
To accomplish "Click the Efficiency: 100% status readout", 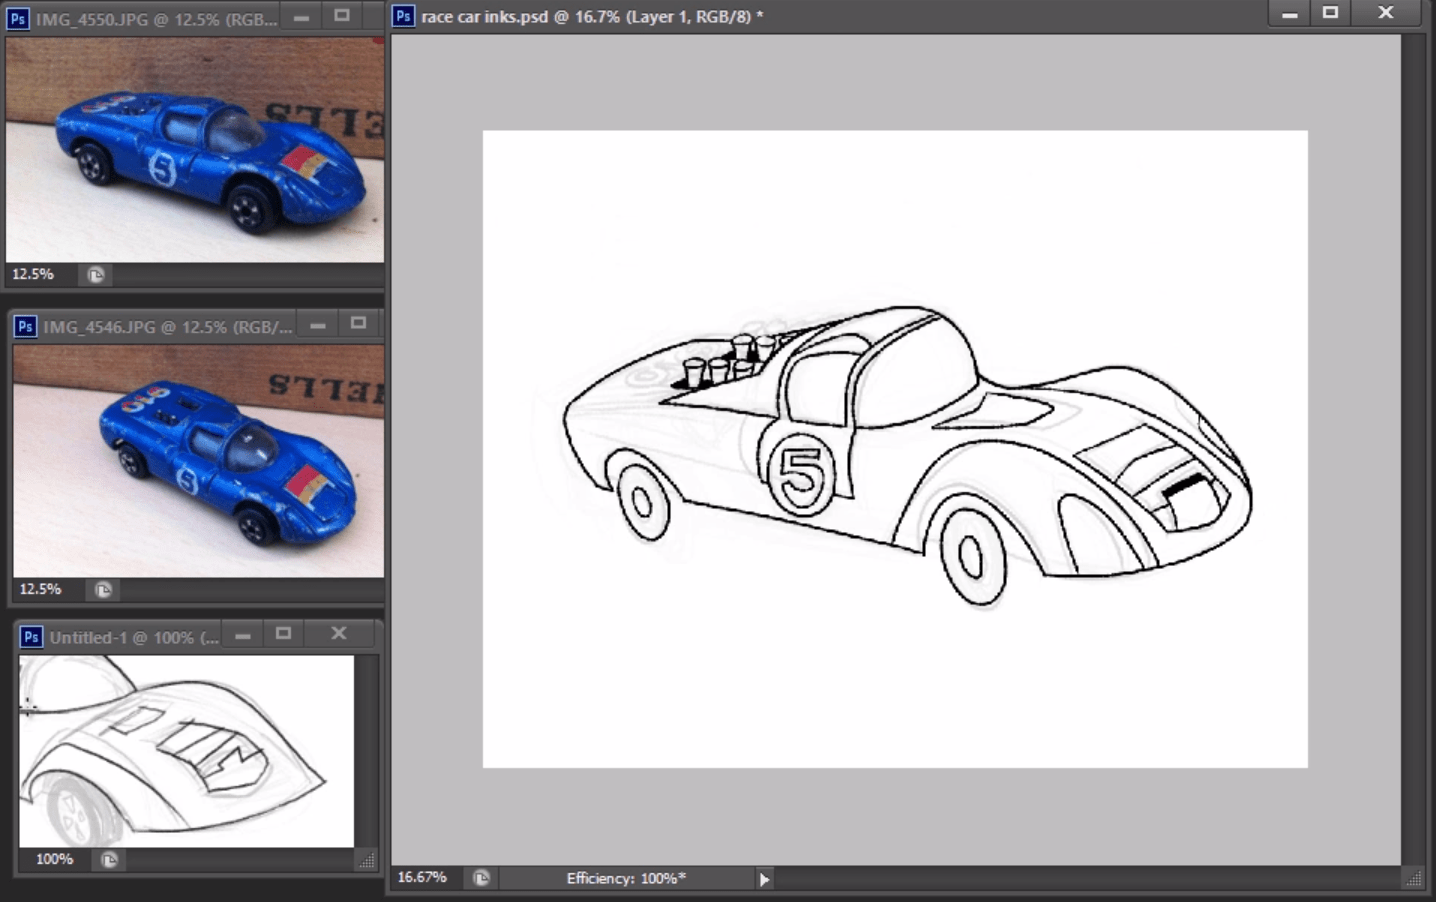I will (x=626, y=878).
